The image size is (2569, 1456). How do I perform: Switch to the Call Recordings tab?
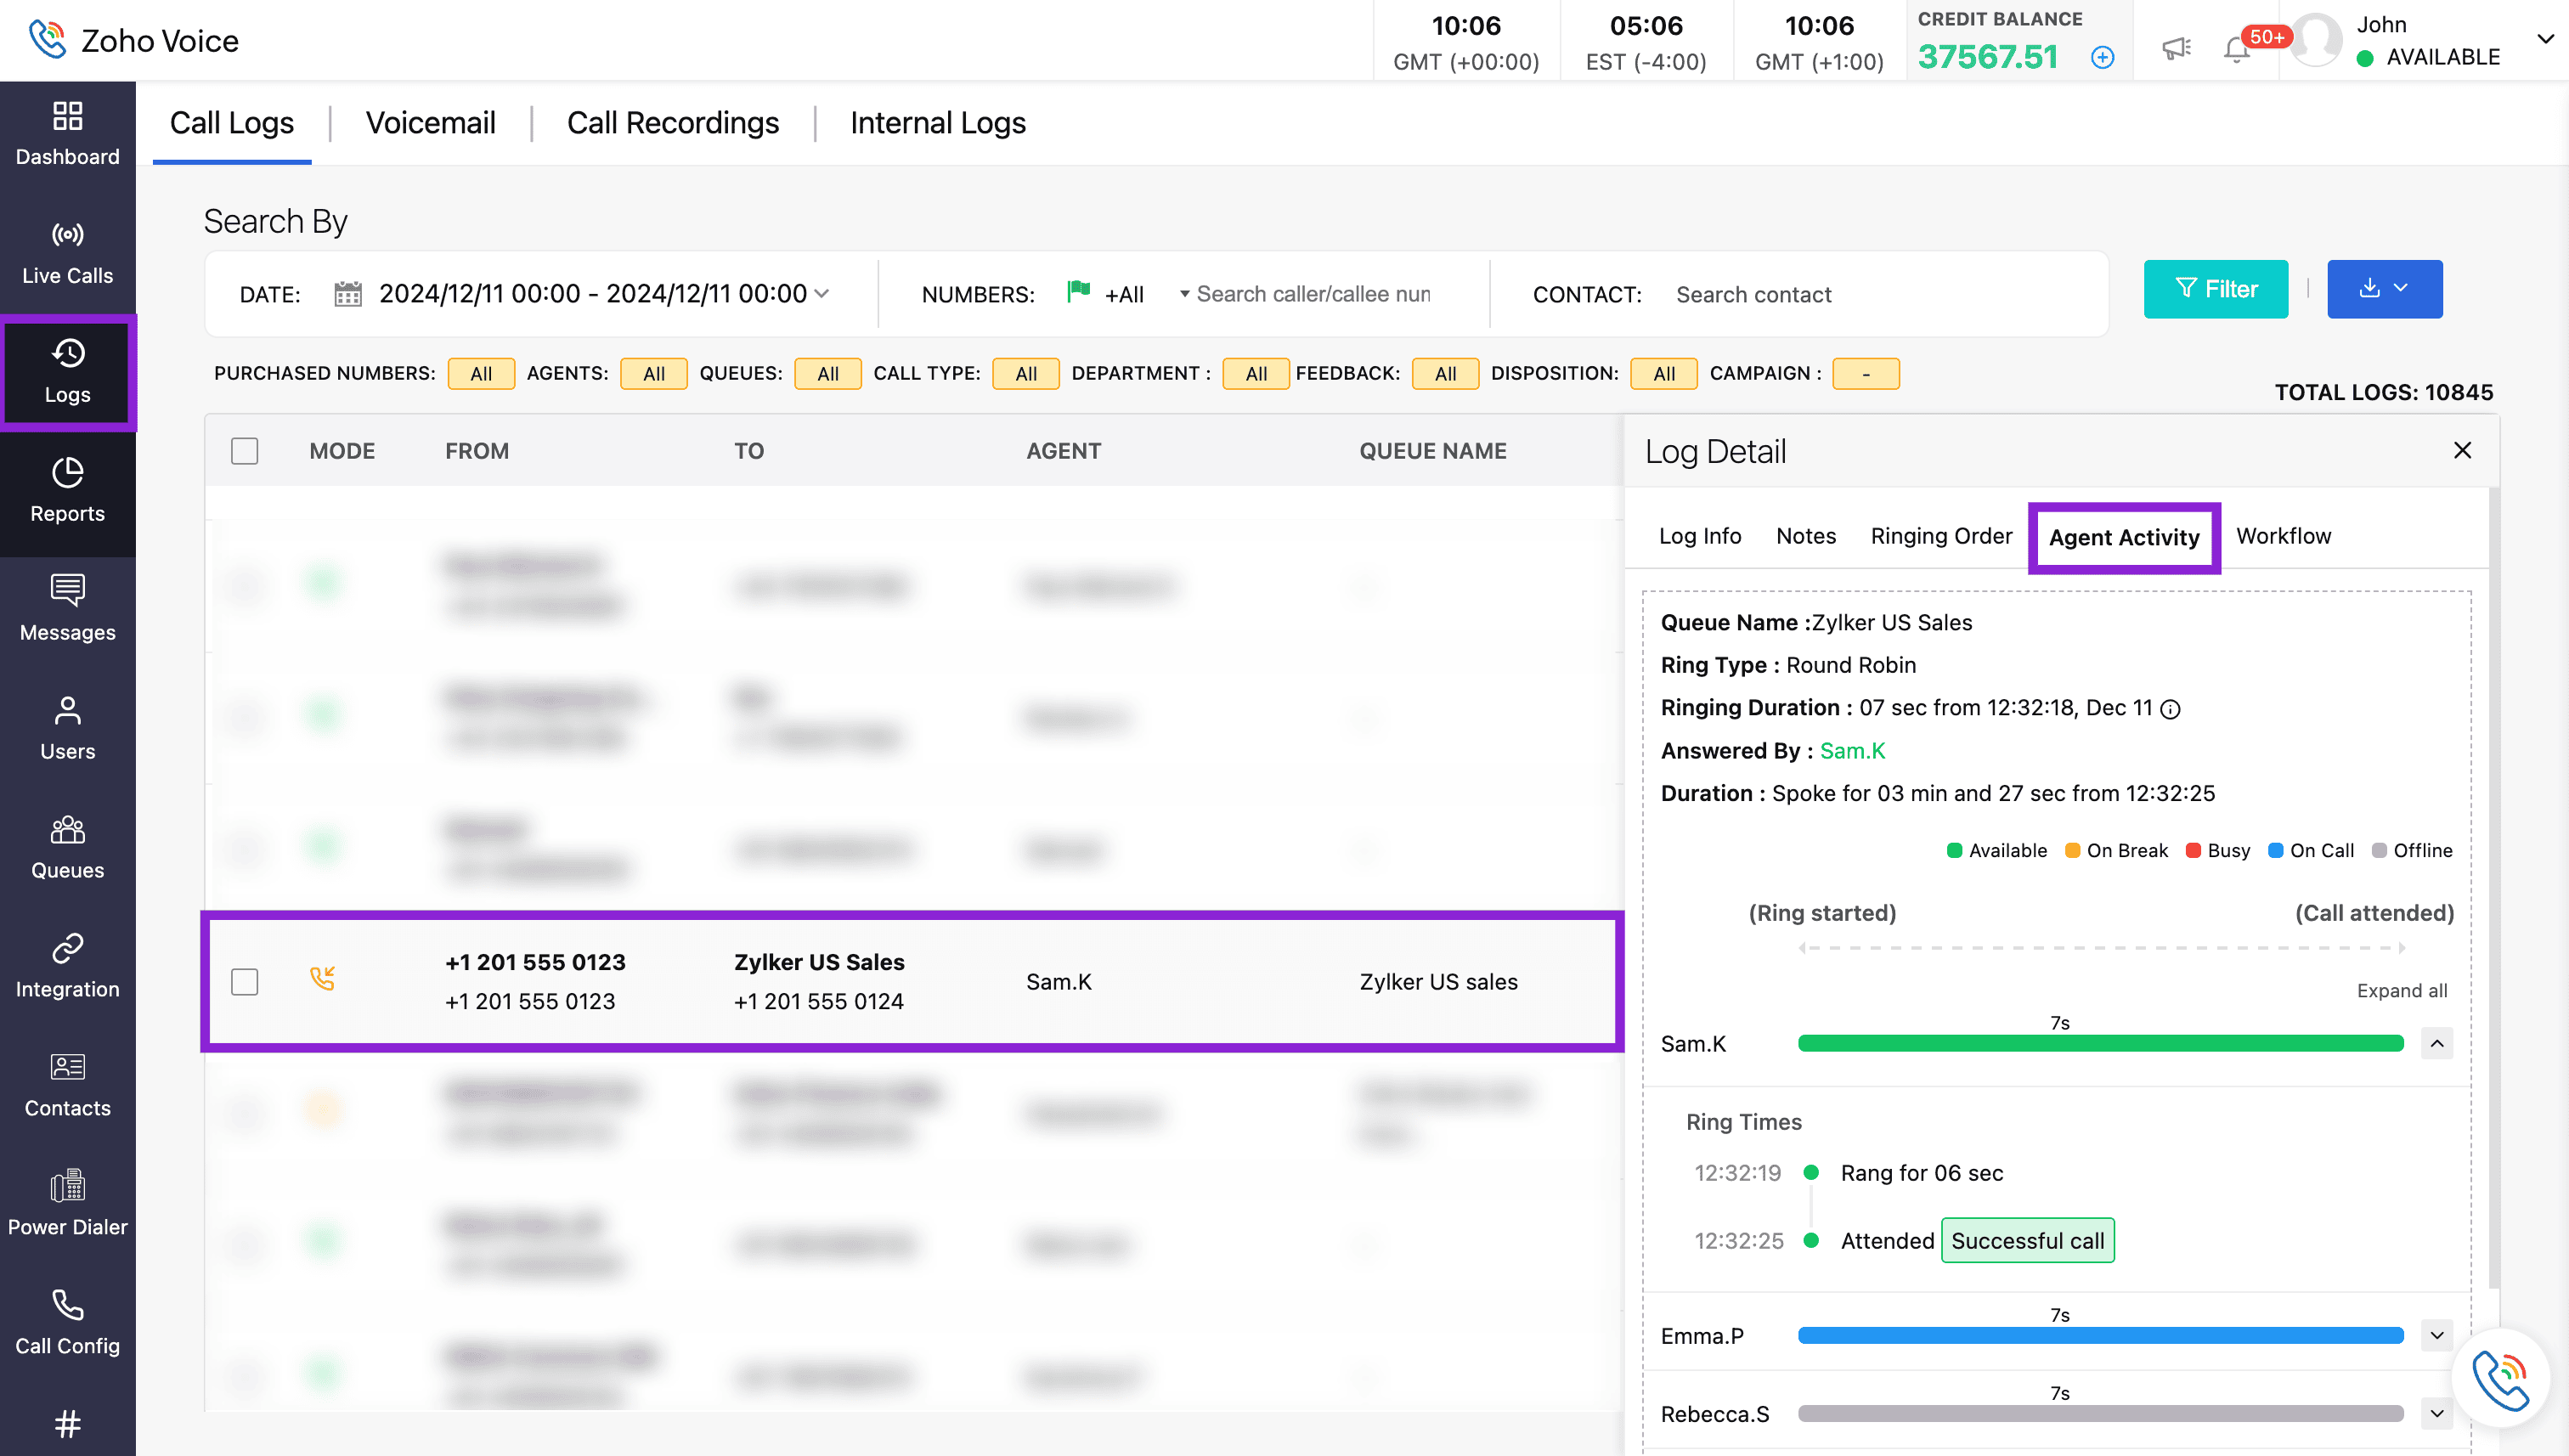point(672,123)
